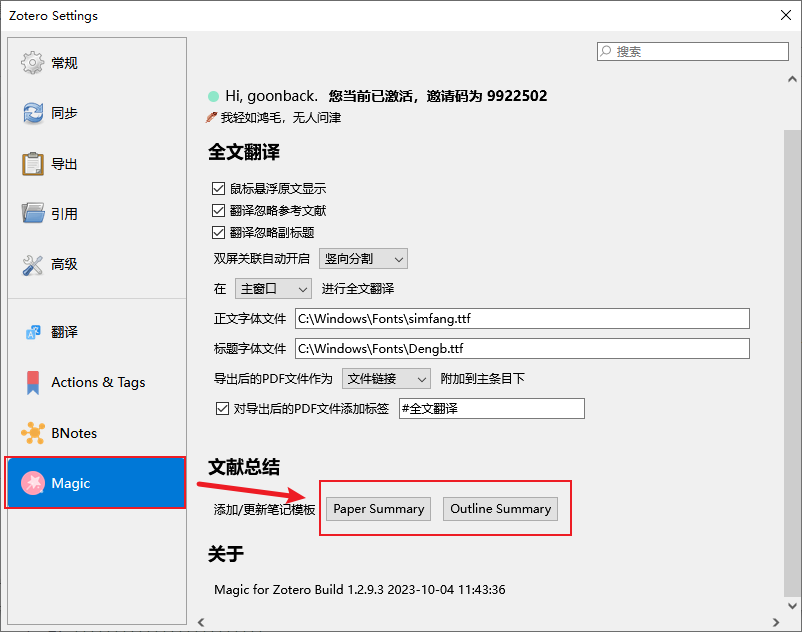This screenshot has height=632, width=802.
Task: Click the 进行全文翻译 text
Action: [358, 289]
